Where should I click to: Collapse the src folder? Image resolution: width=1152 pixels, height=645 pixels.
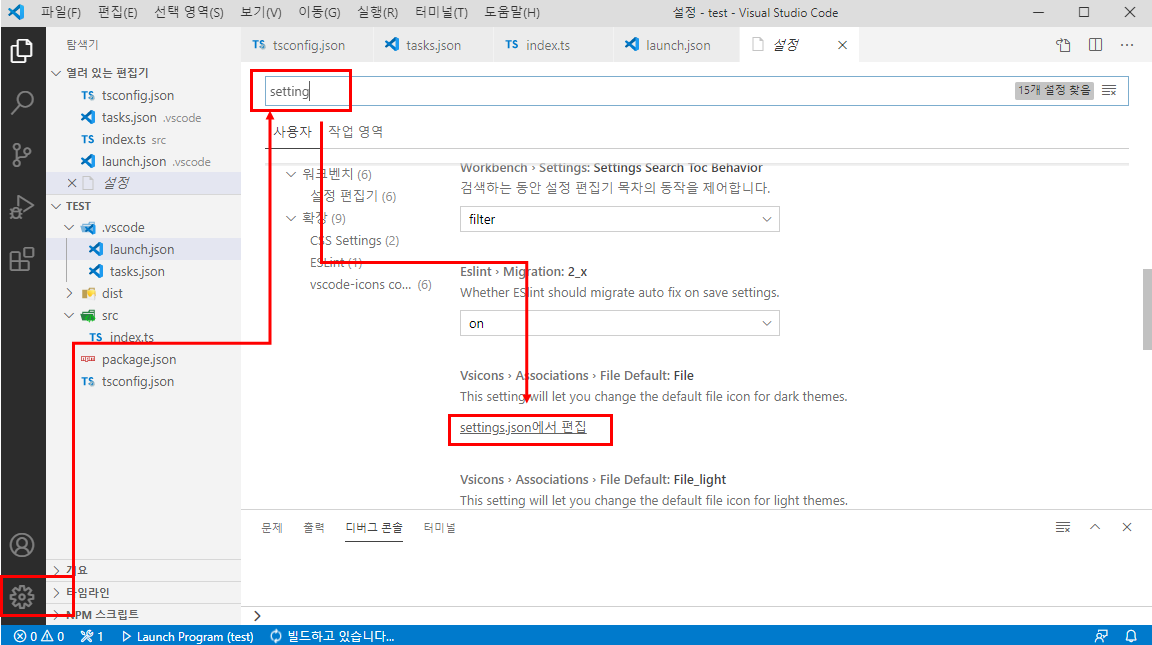pos(70,315)
